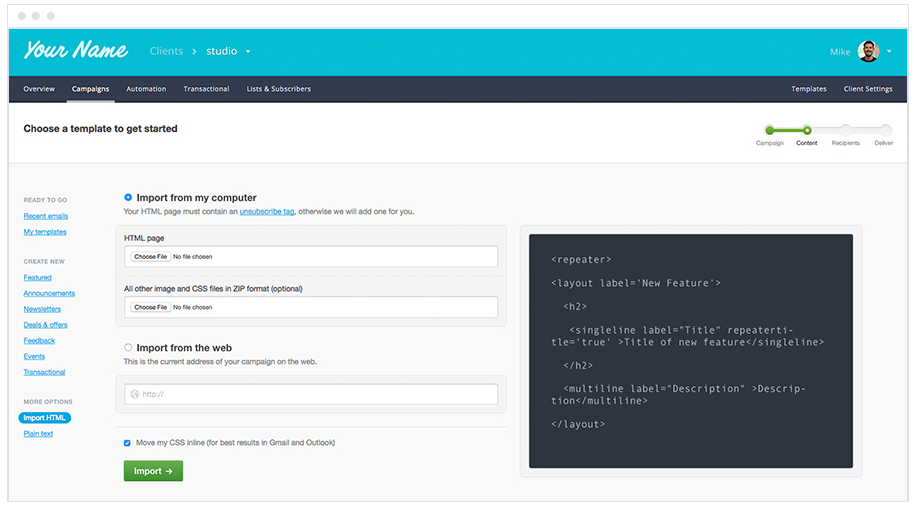914x507 pixels.
Task: Open Client Settings
Action: [x=868, y=89]
